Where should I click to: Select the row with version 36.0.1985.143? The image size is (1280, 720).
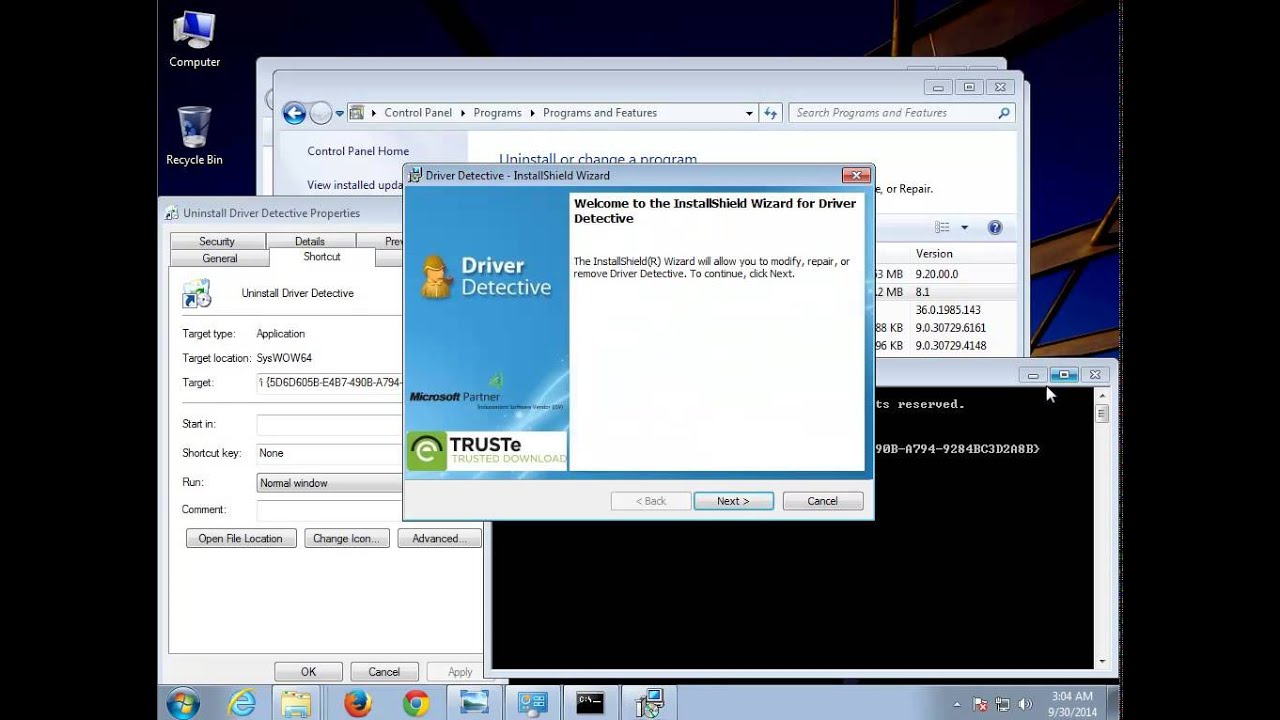944,310
